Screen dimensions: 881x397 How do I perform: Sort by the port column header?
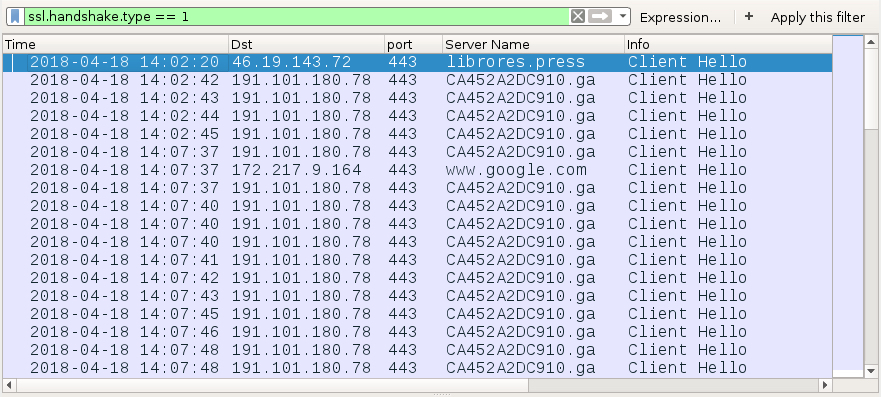(x=414, y=44)
